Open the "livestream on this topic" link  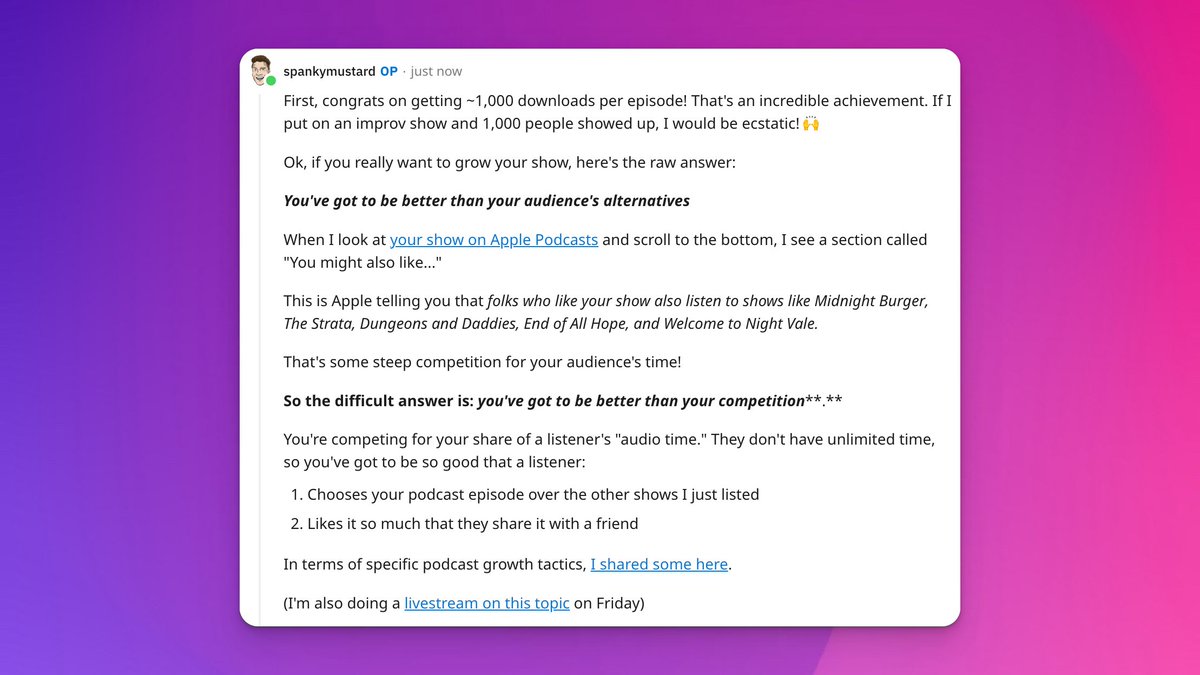pyautogui.click(x=487, y=603)
